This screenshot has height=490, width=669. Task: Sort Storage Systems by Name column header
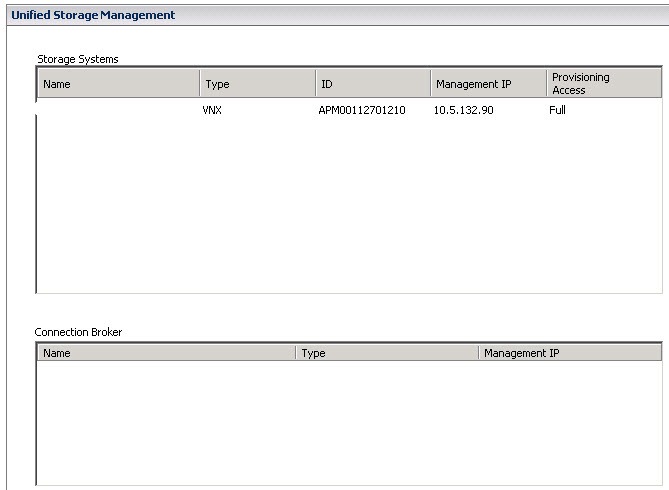[117, 84]
